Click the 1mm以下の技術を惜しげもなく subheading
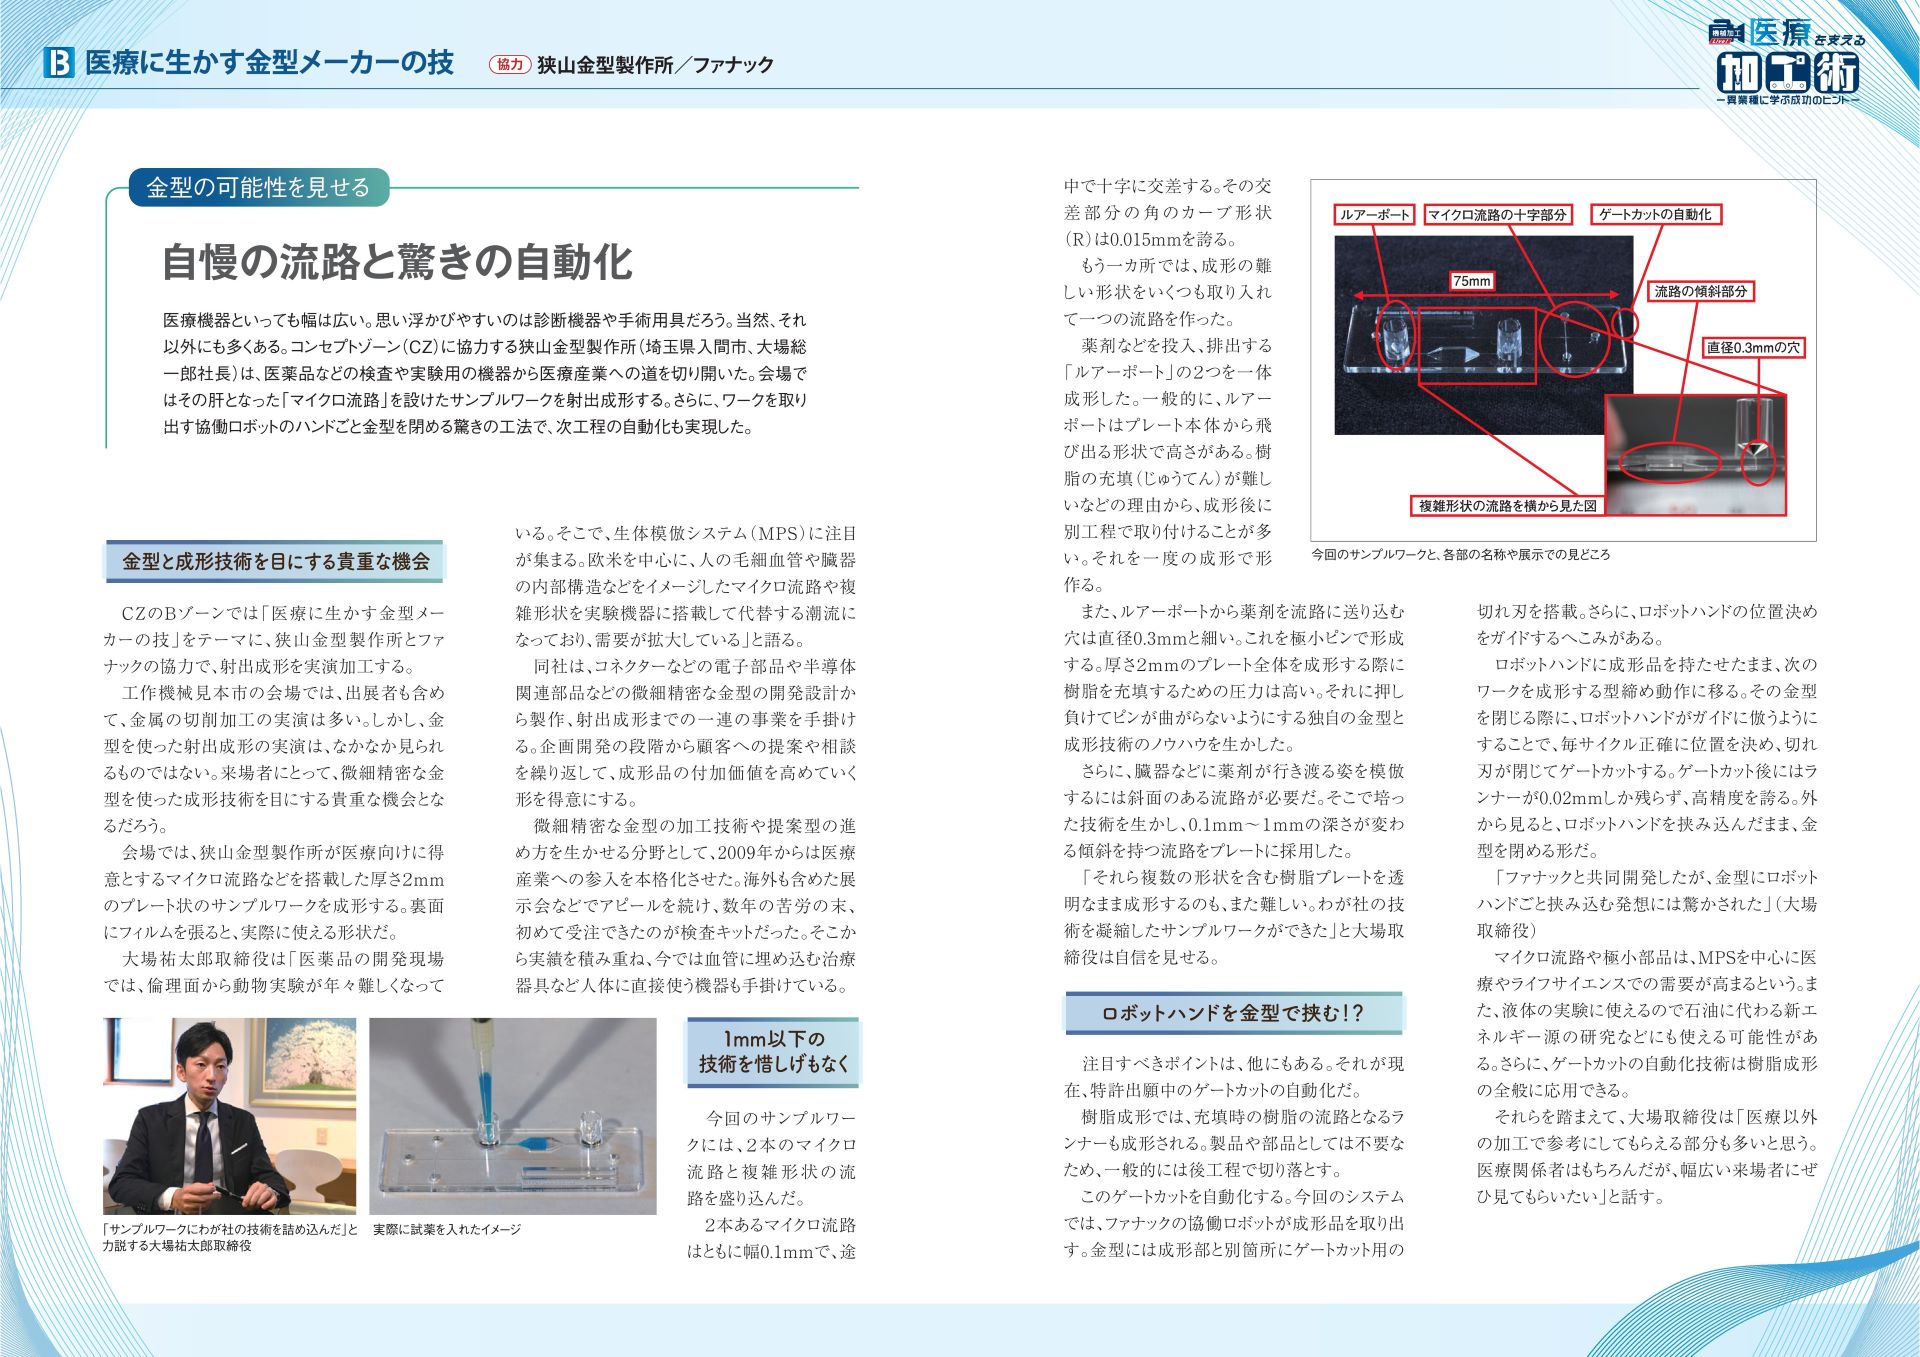 [773, 1052]
